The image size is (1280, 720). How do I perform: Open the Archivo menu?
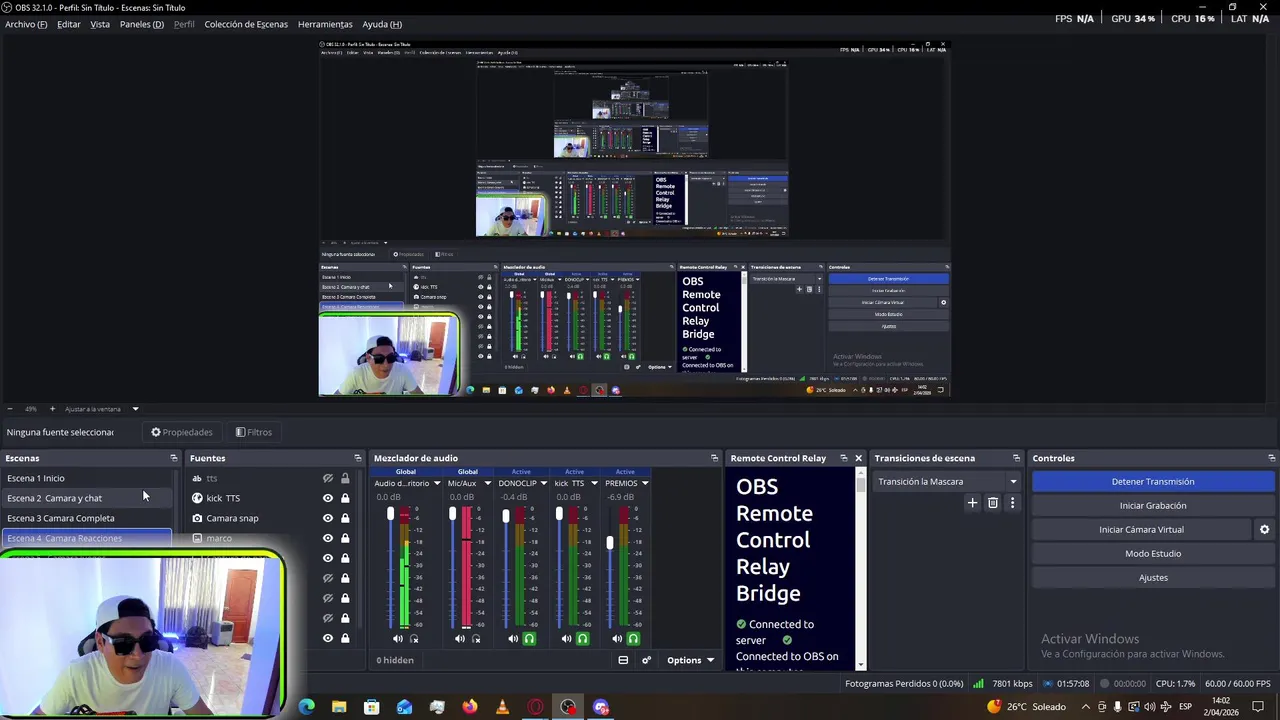tap(26, 24)
